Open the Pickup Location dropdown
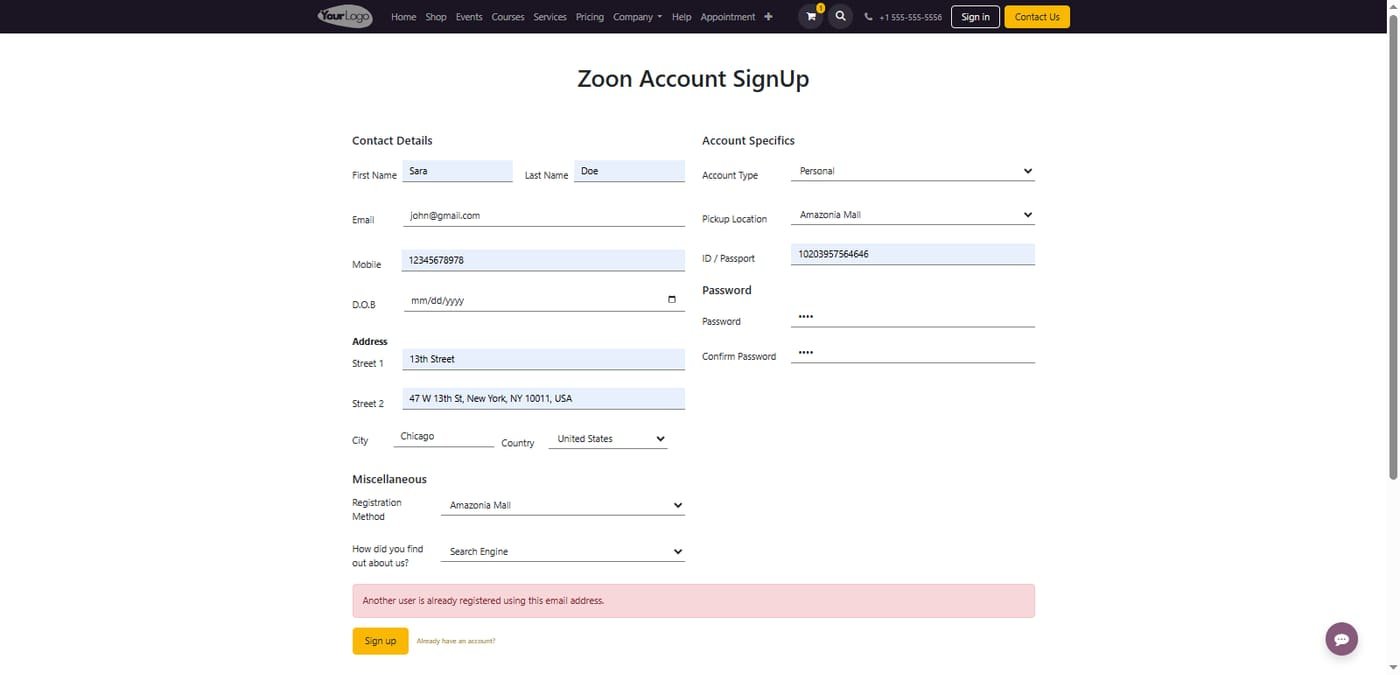 [x=912, y=215]
